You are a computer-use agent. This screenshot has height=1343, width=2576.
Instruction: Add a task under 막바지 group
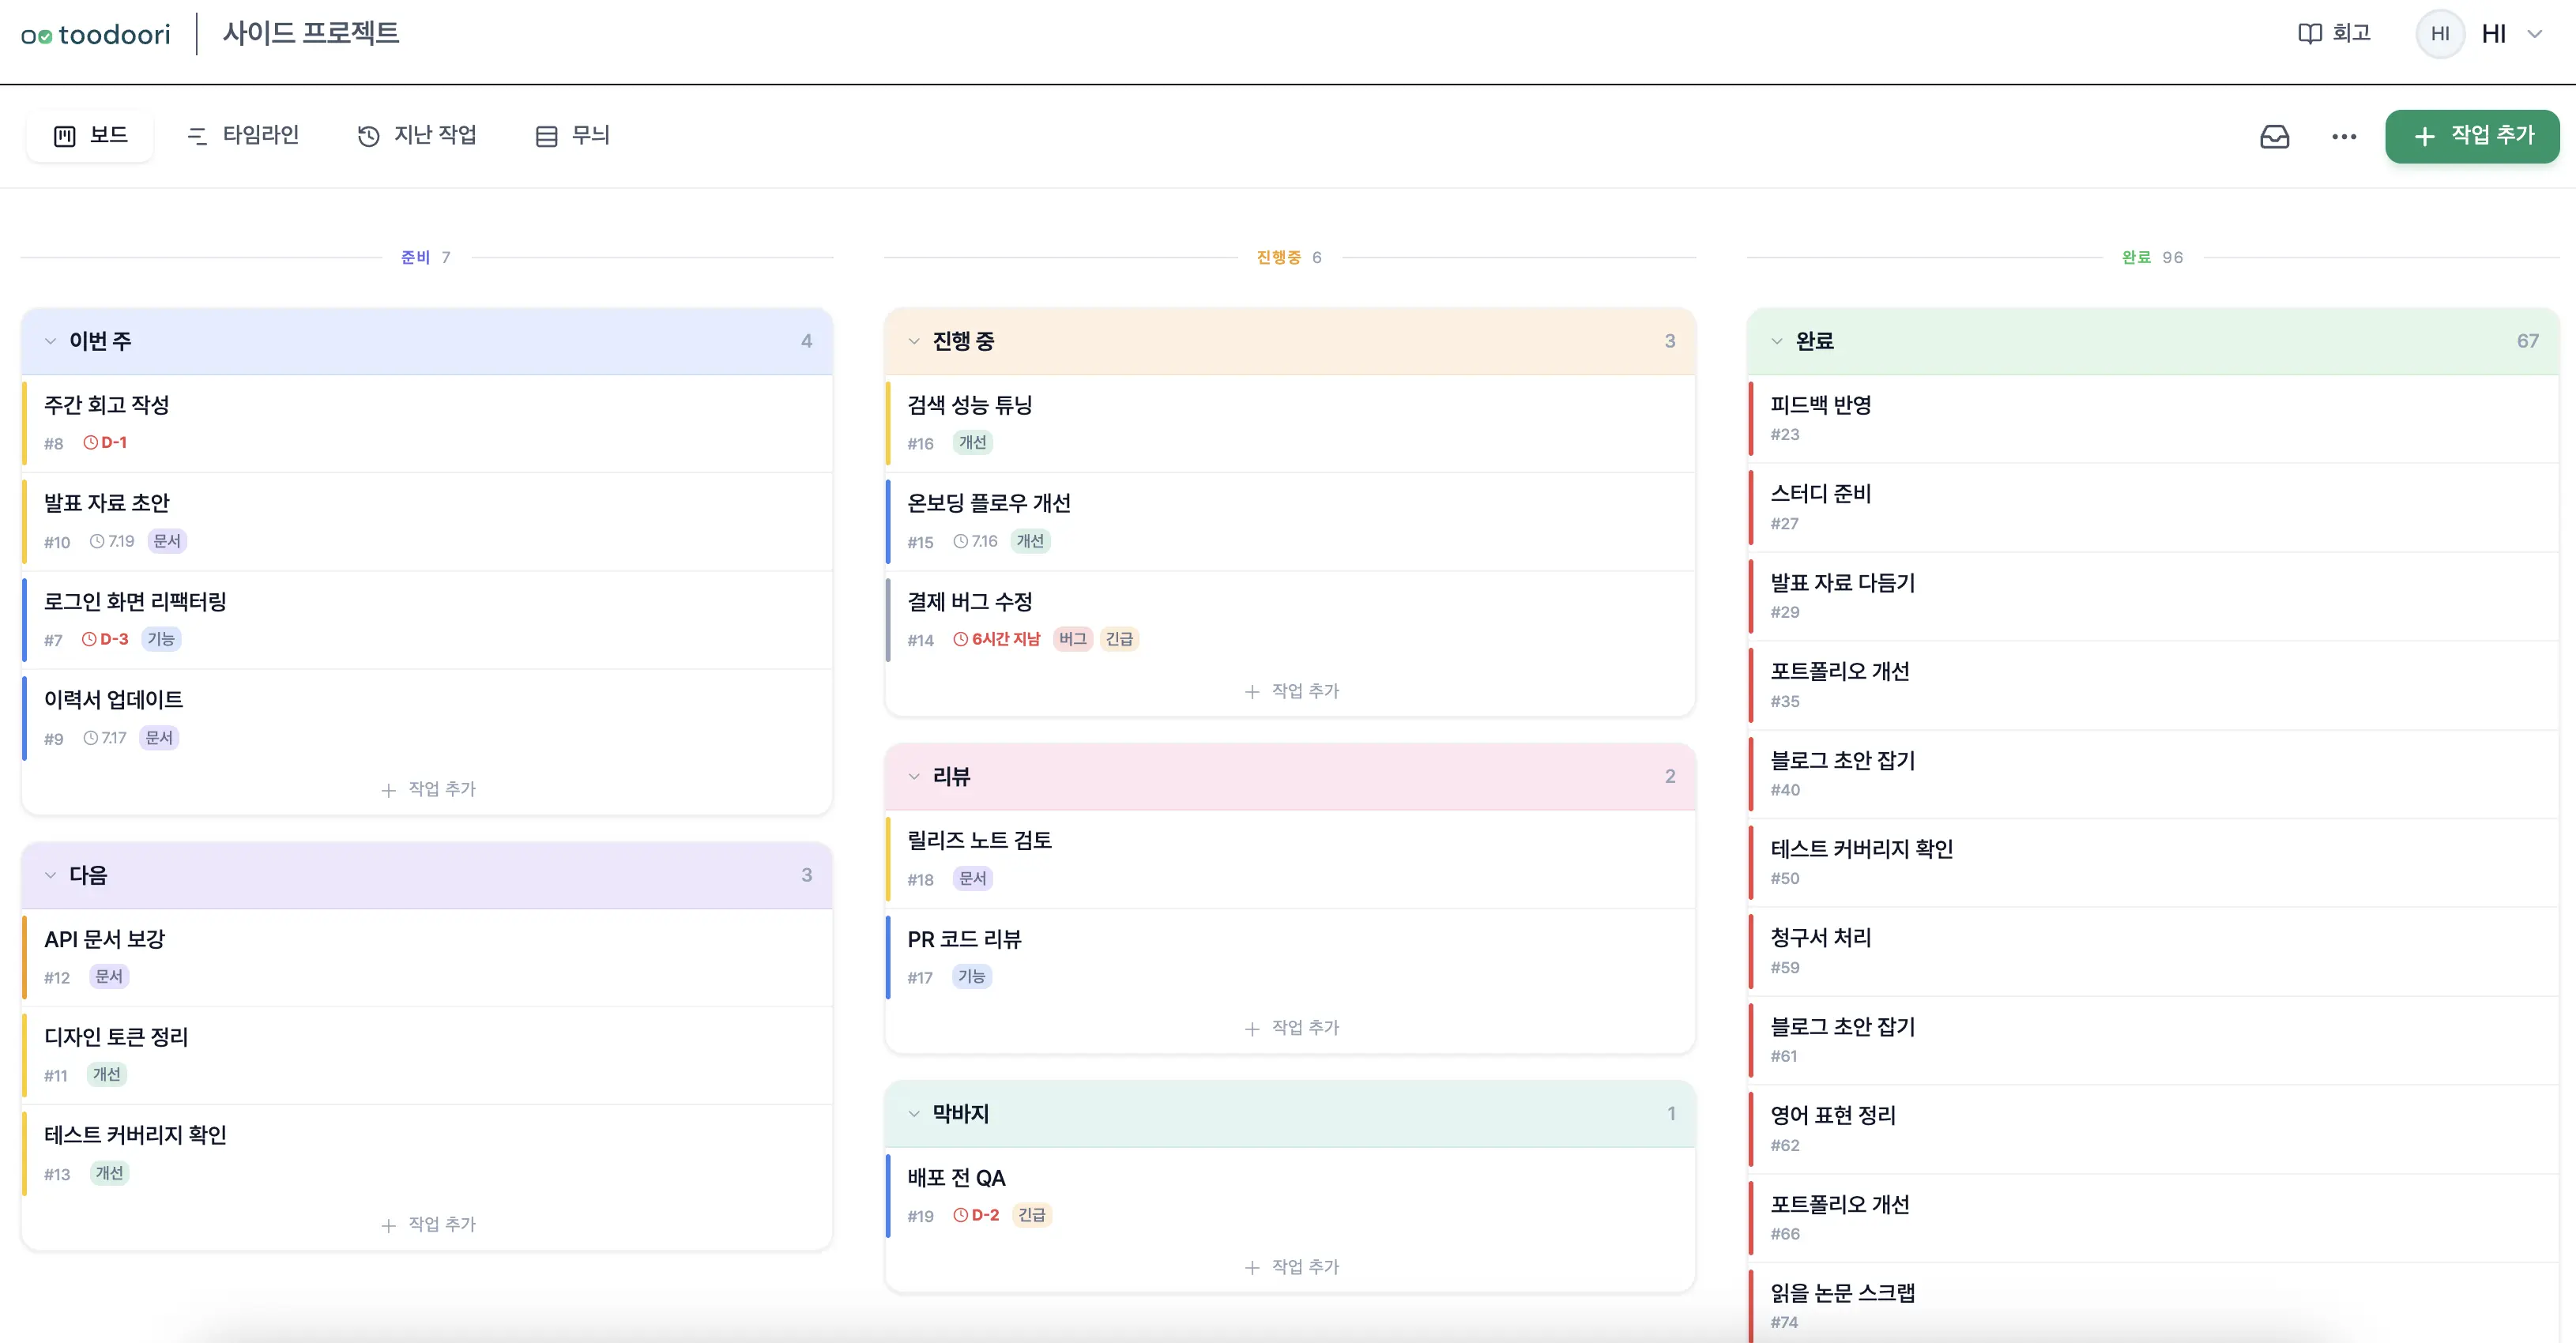click(x=1291, y=1267)
